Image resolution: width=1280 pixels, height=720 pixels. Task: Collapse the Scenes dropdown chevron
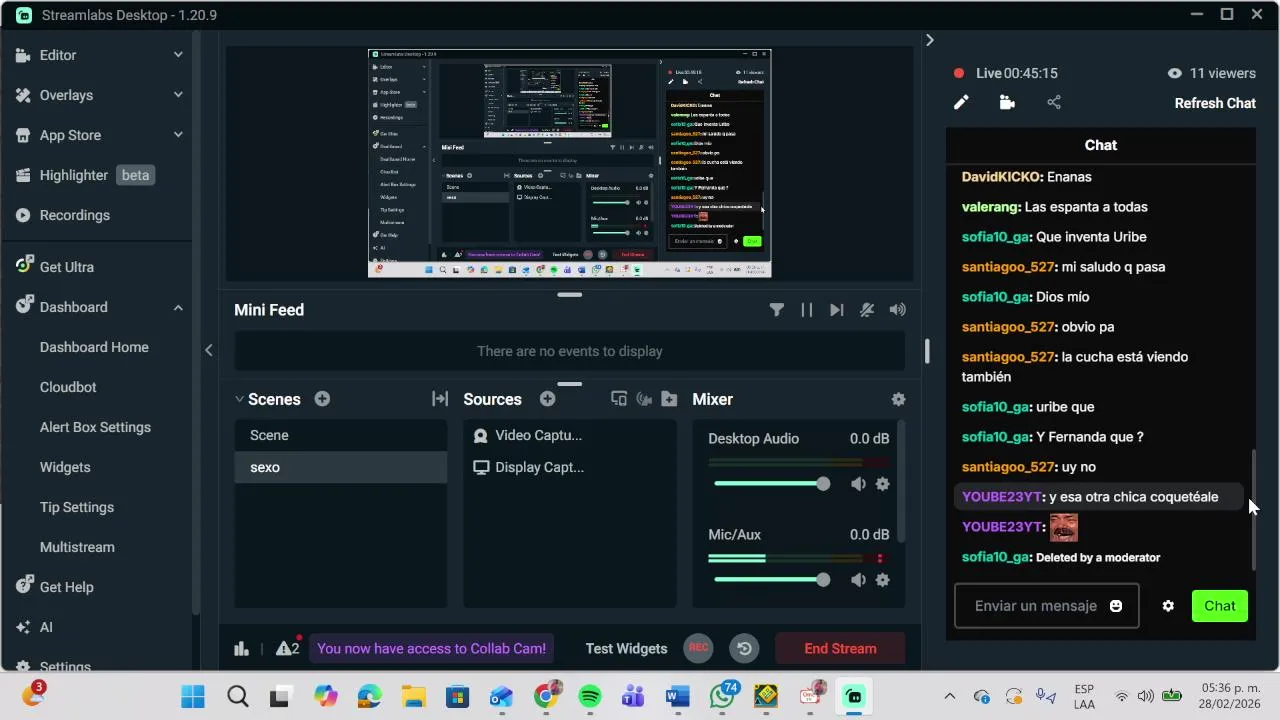click(239, 399)
